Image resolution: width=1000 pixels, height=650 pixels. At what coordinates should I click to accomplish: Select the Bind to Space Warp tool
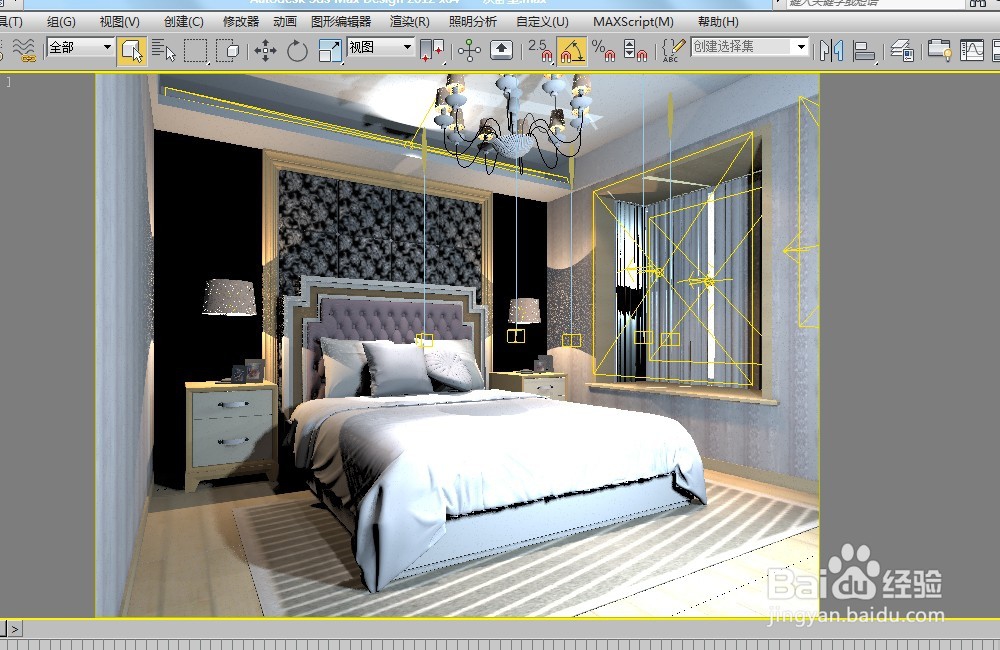pyautogui.click(x=24, y=50)
